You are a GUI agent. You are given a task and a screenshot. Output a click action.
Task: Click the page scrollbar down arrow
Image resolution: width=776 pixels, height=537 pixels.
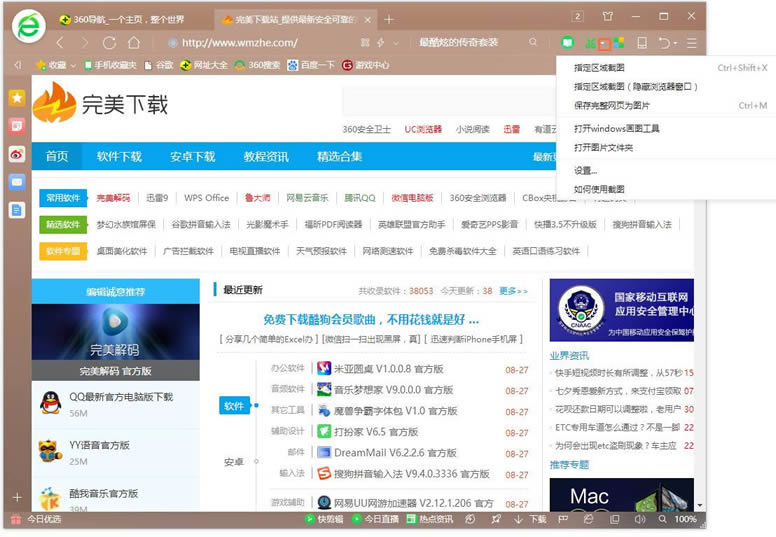tap(700, 505)
